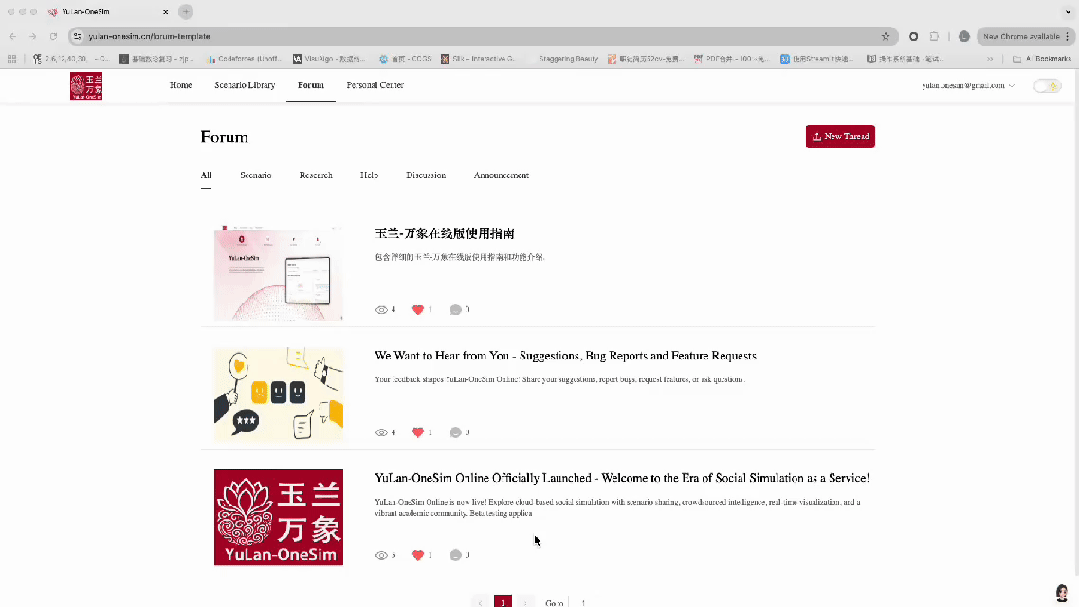1079x607 pixels.
Task: Toggle the dark mode switch in header
Action: coord(1046,86)
